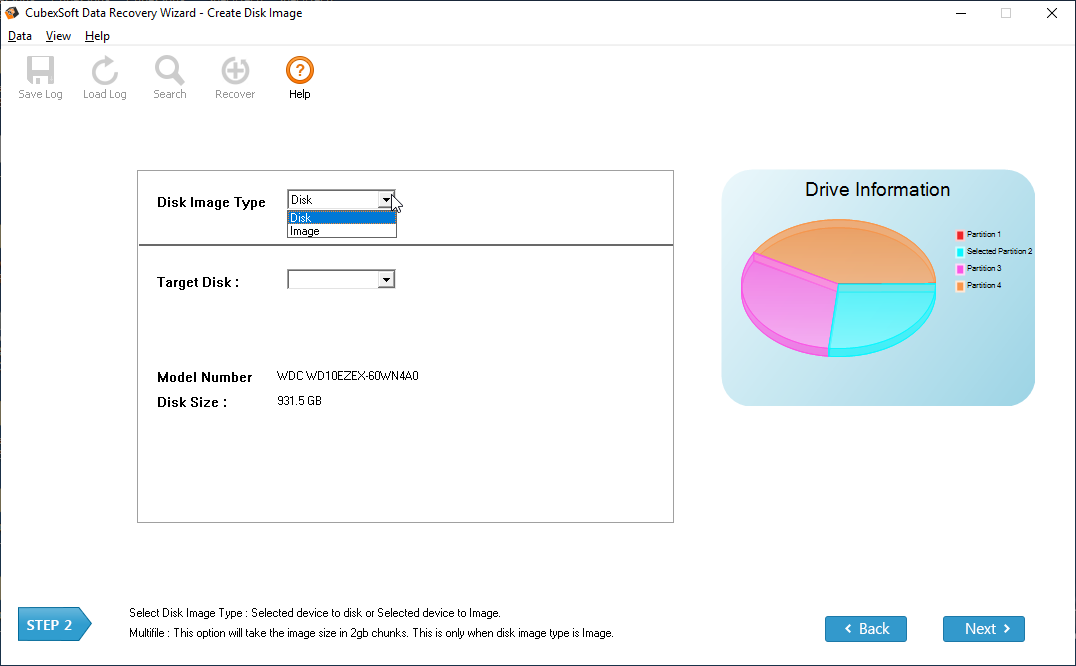This screenshot has height=666, width=1076.
Task: Go Back to previous step
Action: coord(865,629)
